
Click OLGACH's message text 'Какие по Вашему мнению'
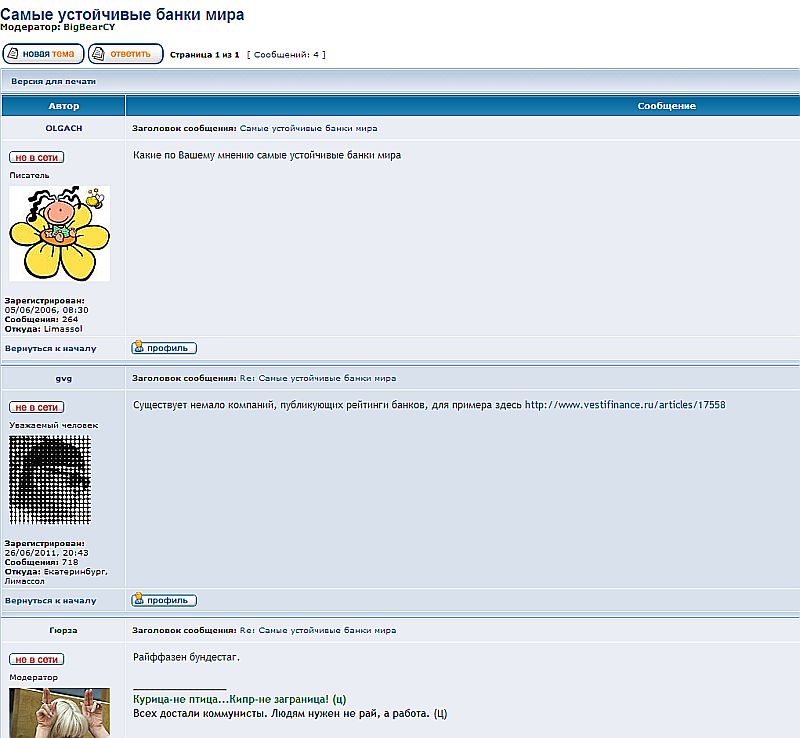(193, 155)
